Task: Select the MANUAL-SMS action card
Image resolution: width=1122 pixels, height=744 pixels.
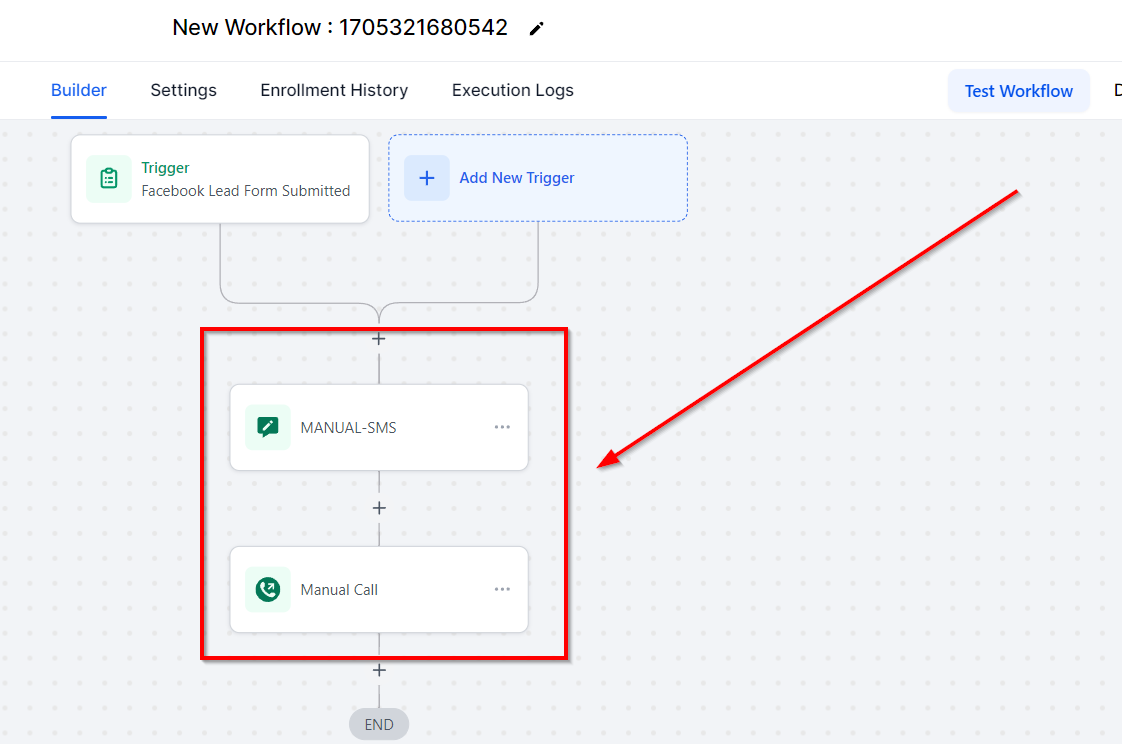Action: click(379, 427)
